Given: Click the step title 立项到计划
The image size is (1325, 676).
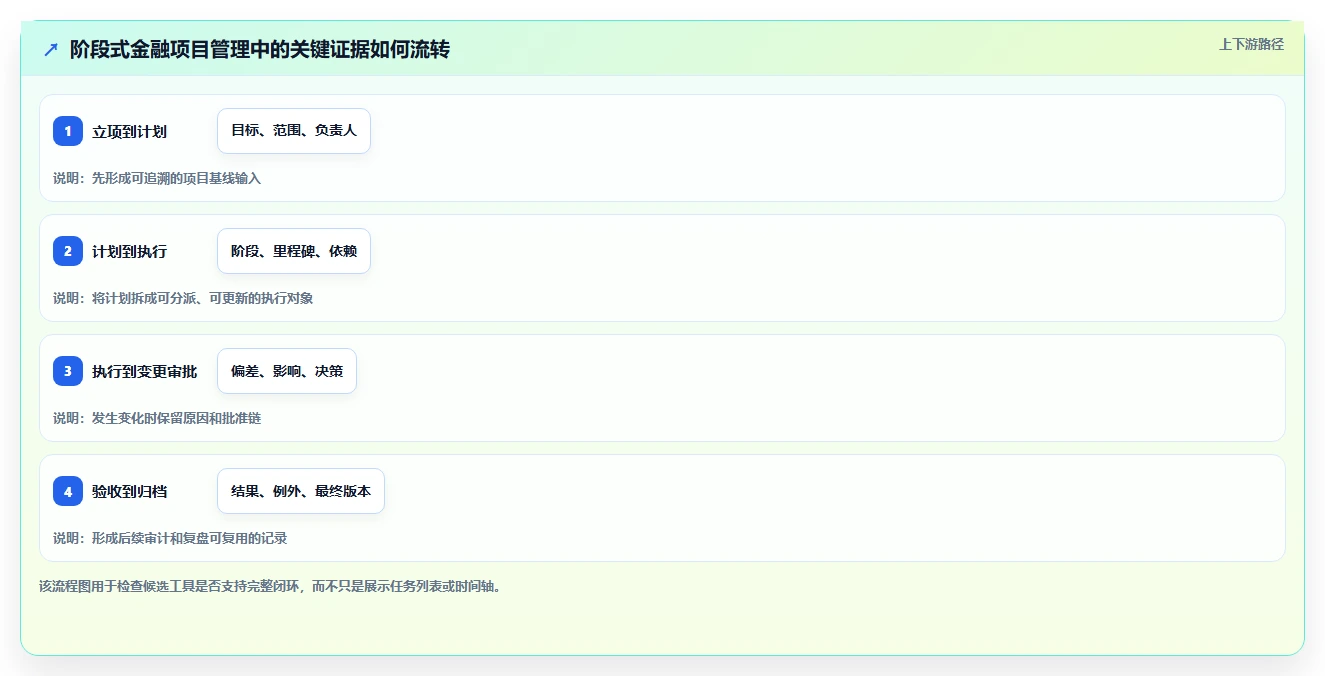Looking at the screenshot, I should (x=130, y=132).
